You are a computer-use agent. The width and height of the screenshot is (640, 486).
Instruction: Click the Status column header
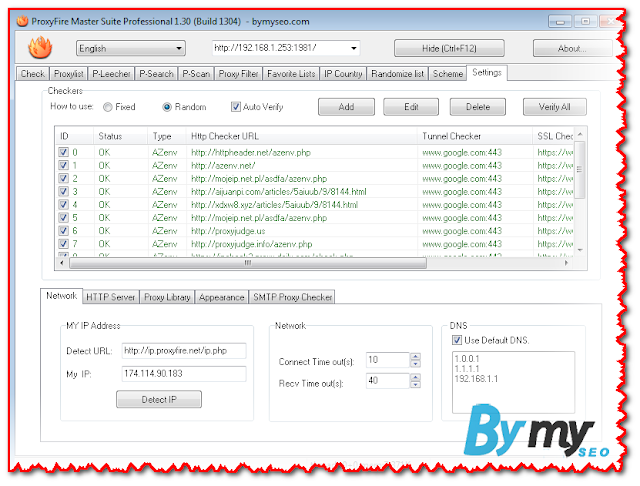[120, 136]
